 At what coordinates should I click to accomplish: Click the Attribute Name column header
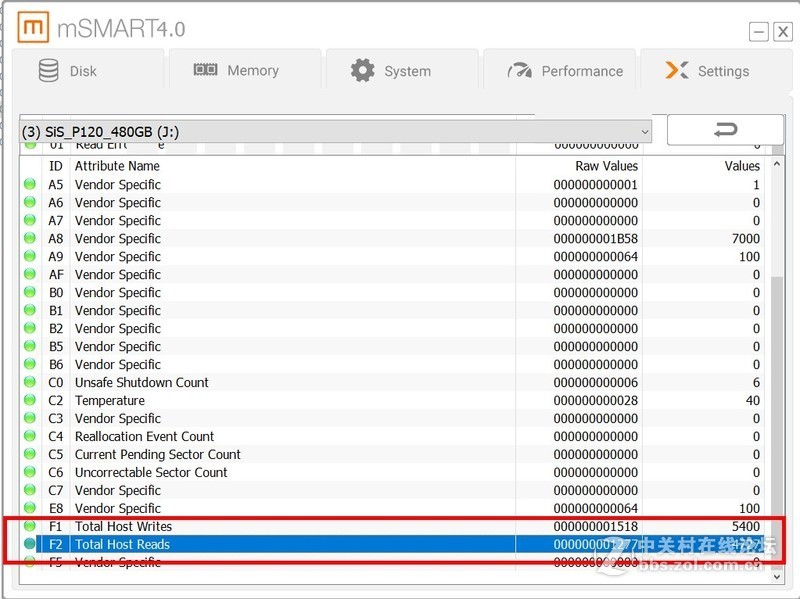point(117,166)
